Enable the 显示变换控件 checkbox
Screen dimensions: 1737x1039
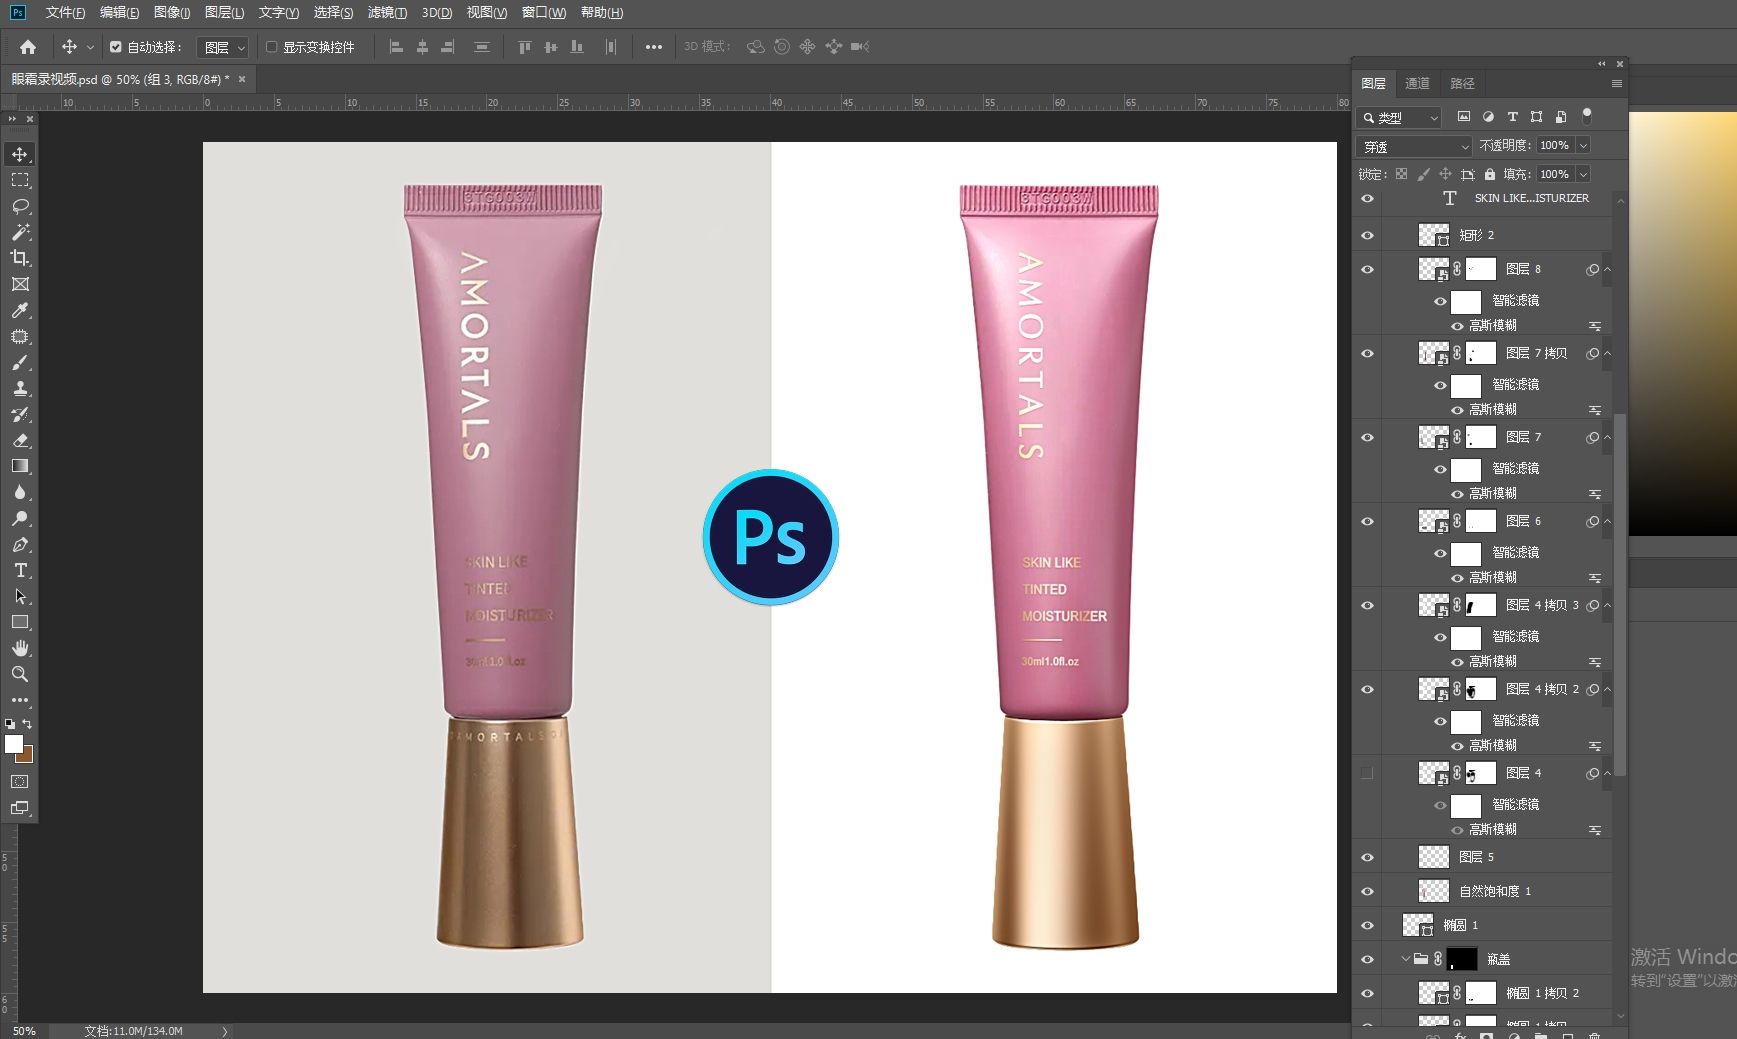[x=271, y=47]
